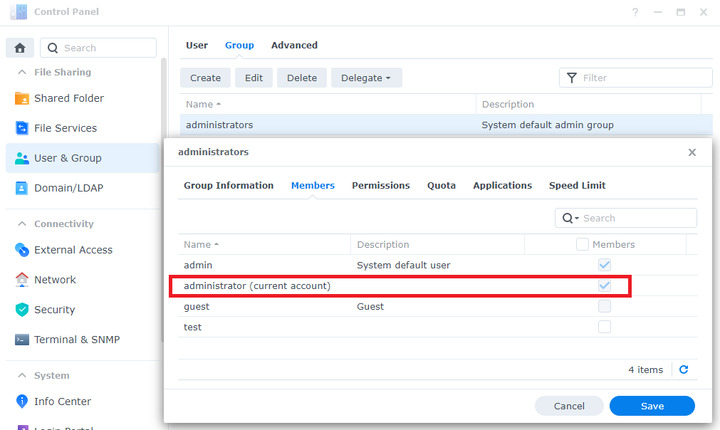Collapse the Connectivity section
The height and width of the screenshot is (430, 720).
tap(22, 224)
